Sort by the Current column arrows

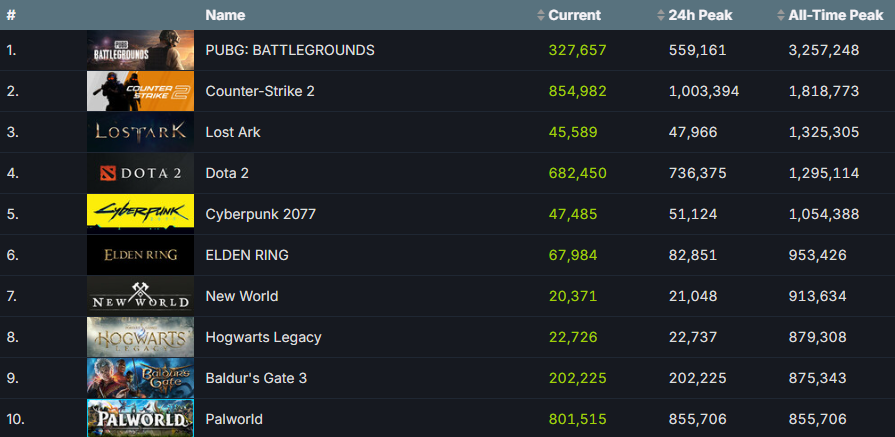pyautogui.click(x=541, y=15)
